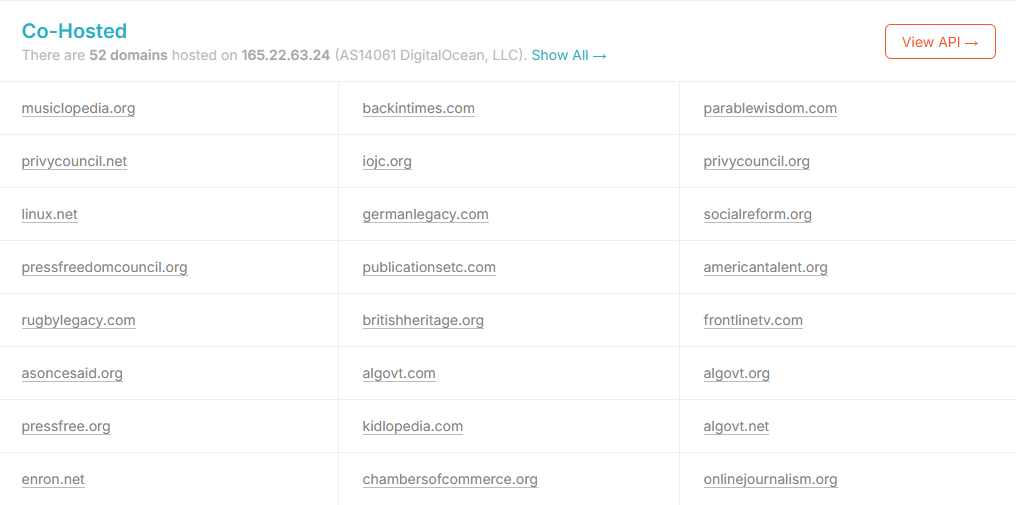Visit the backintimes.com link
Screen dimensions: 1016x505
[x=419, y=108]
